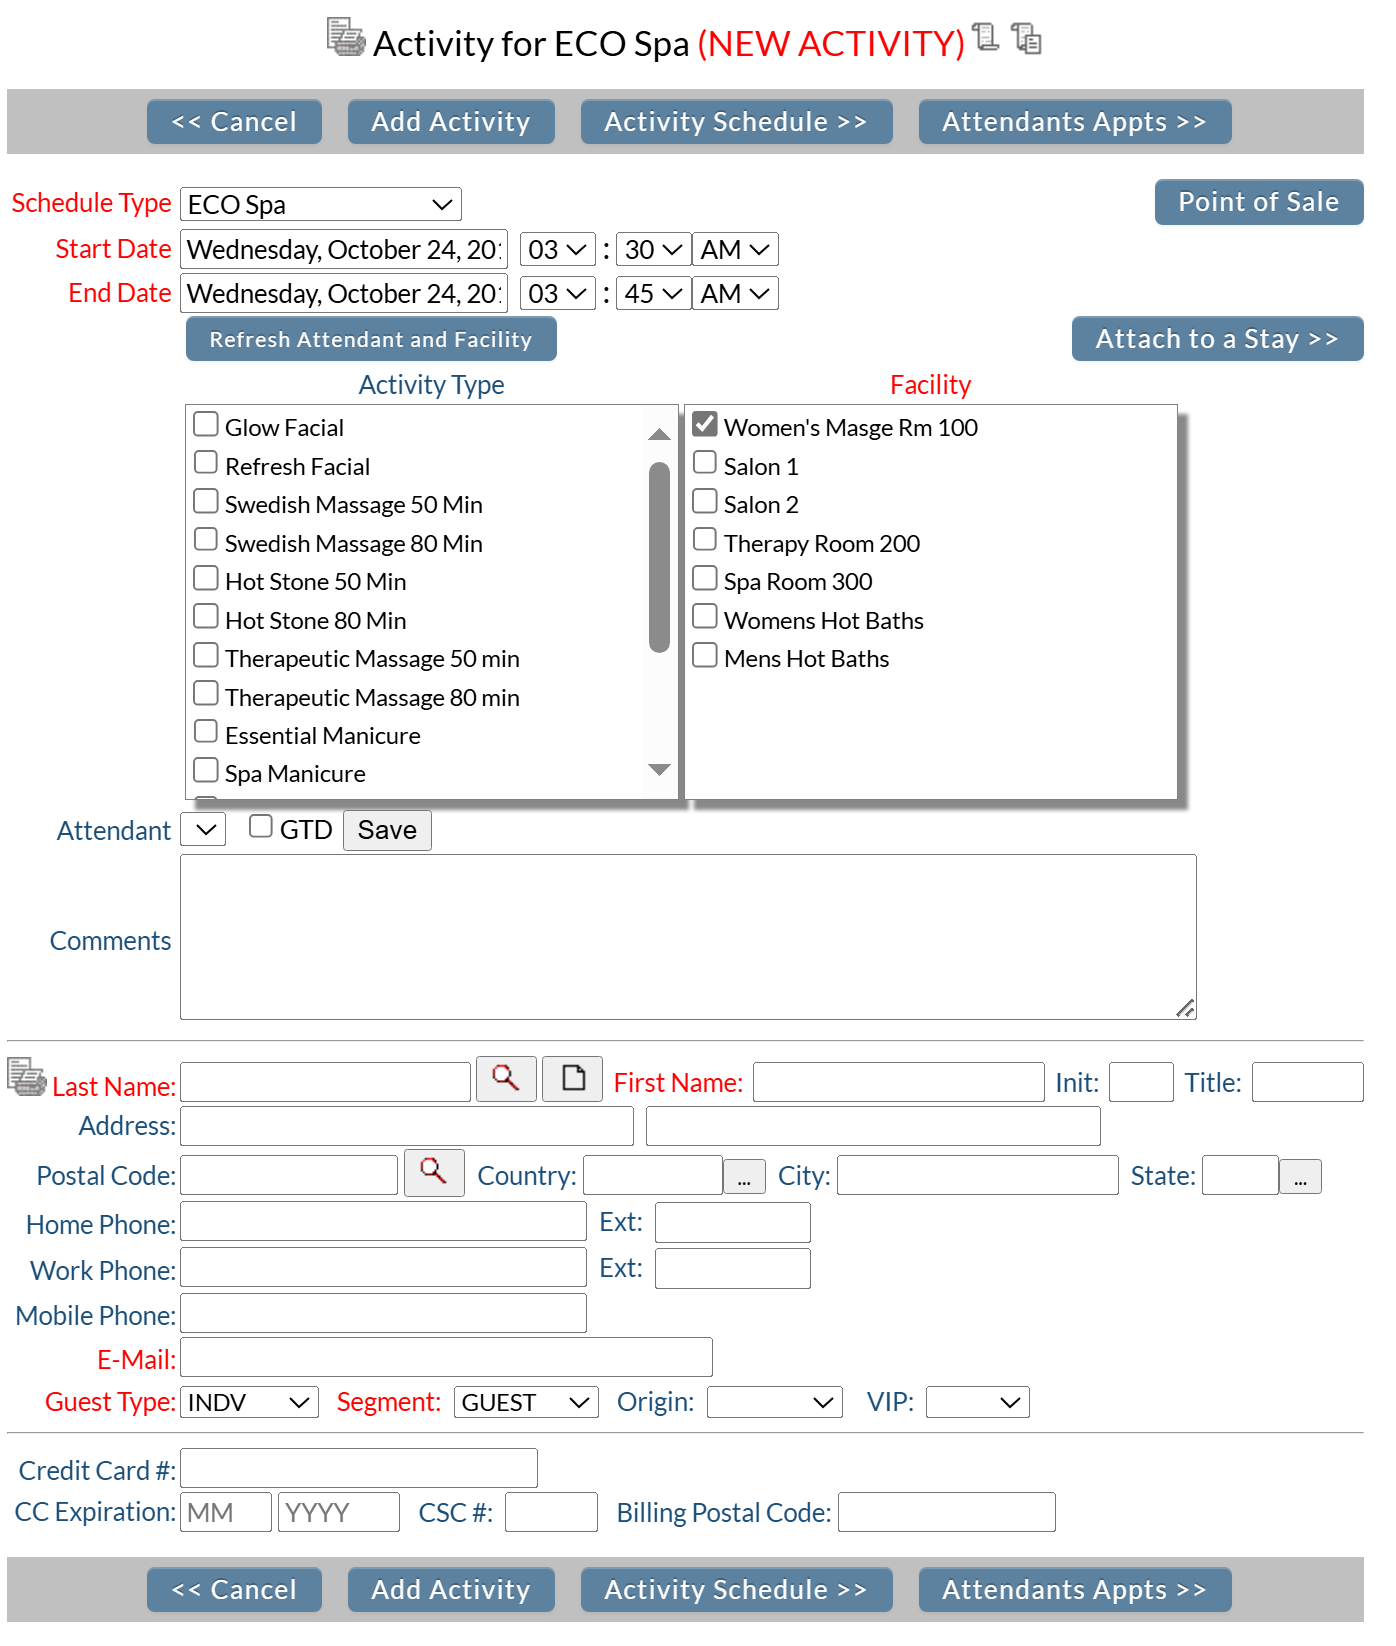The height and width of the screenshot is (1646, 1396).
Task: Check Salon 2 facility
Action: 705,501
